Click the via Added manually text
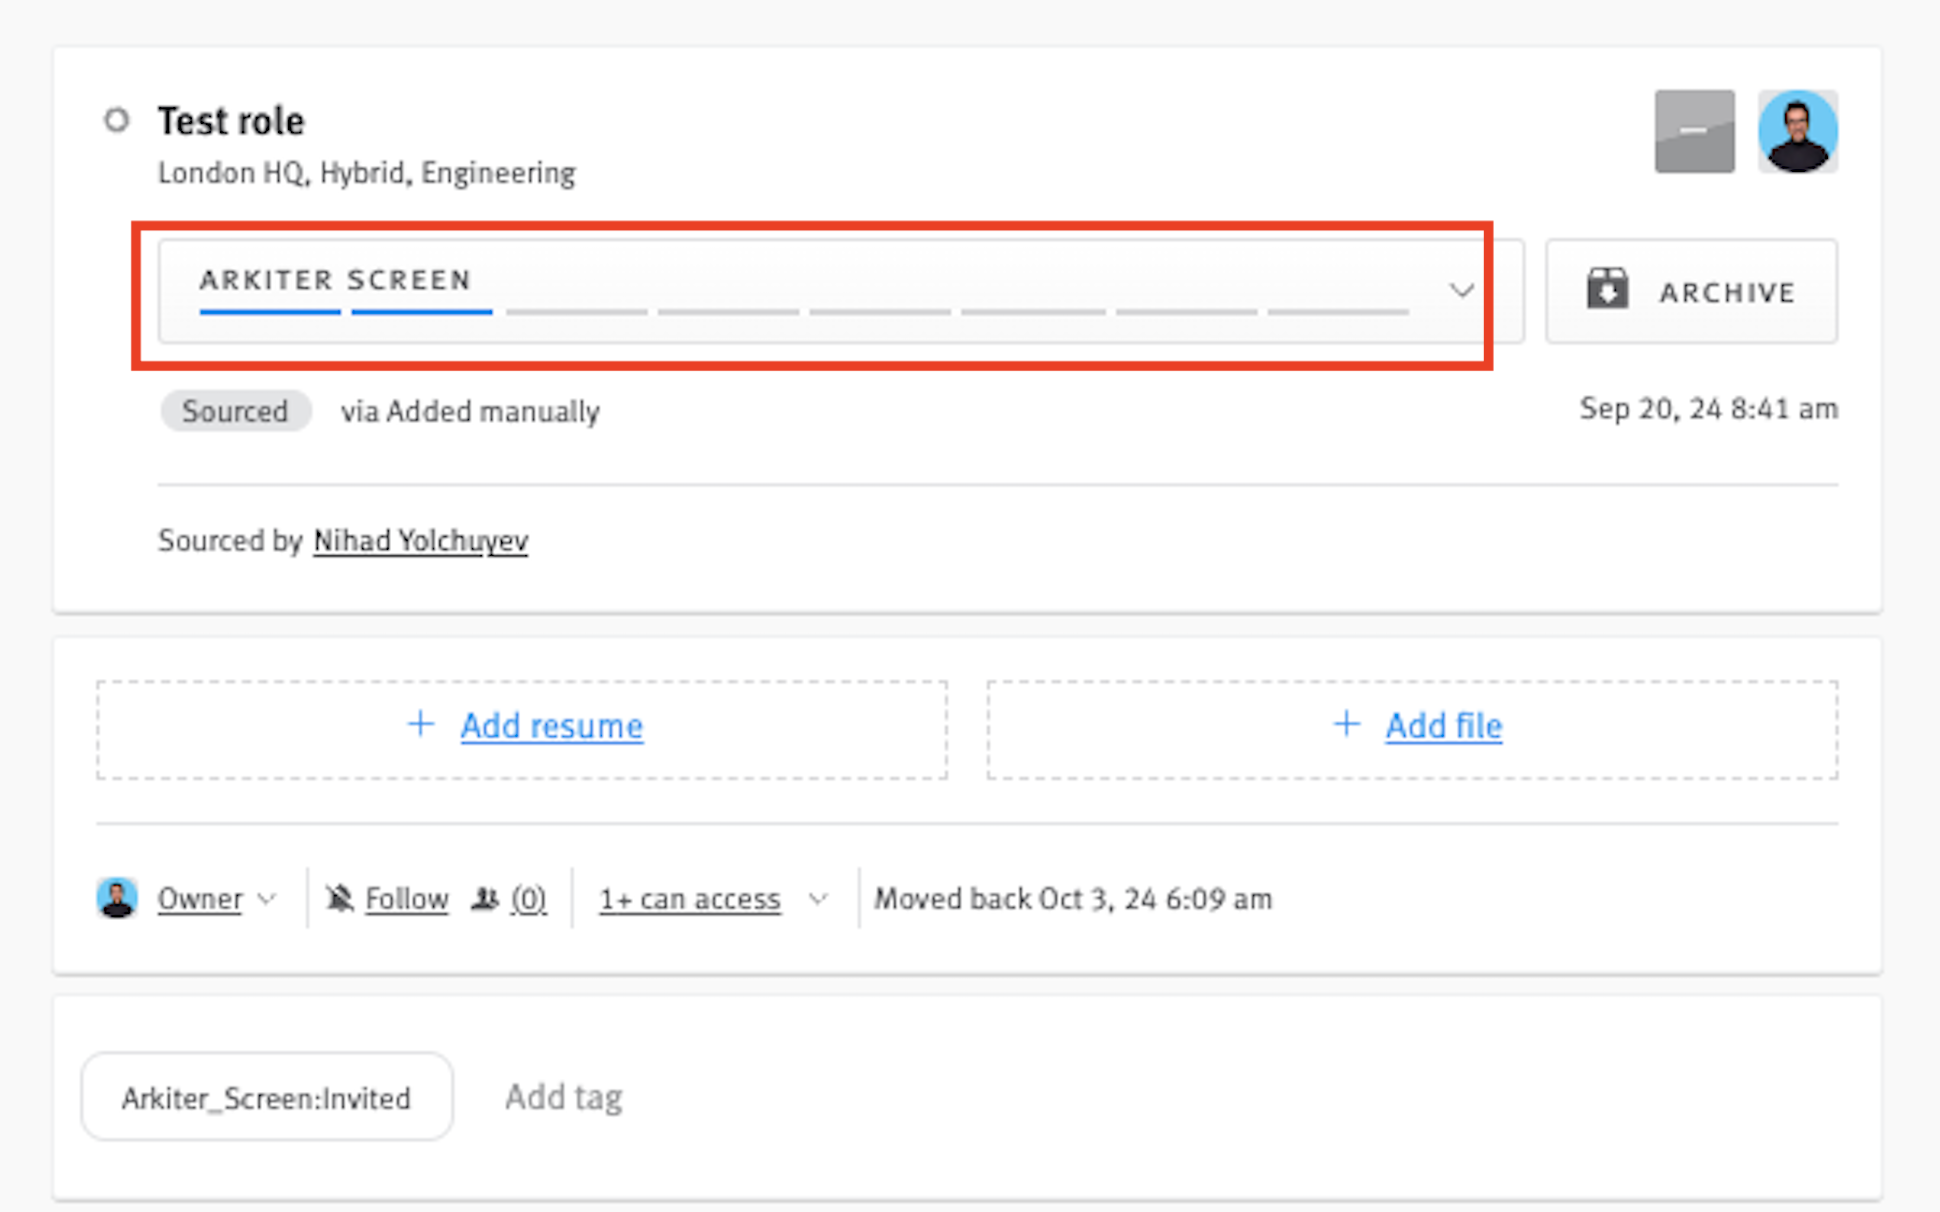This screenshot has height=1212, width=1940. coord(470,411)
